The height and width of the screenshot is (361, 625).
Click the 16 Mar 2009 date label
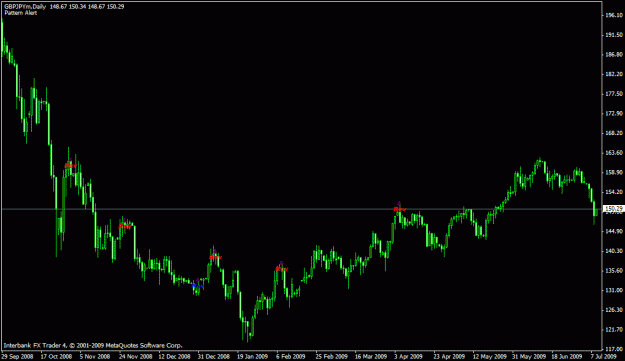coord(371,356)
